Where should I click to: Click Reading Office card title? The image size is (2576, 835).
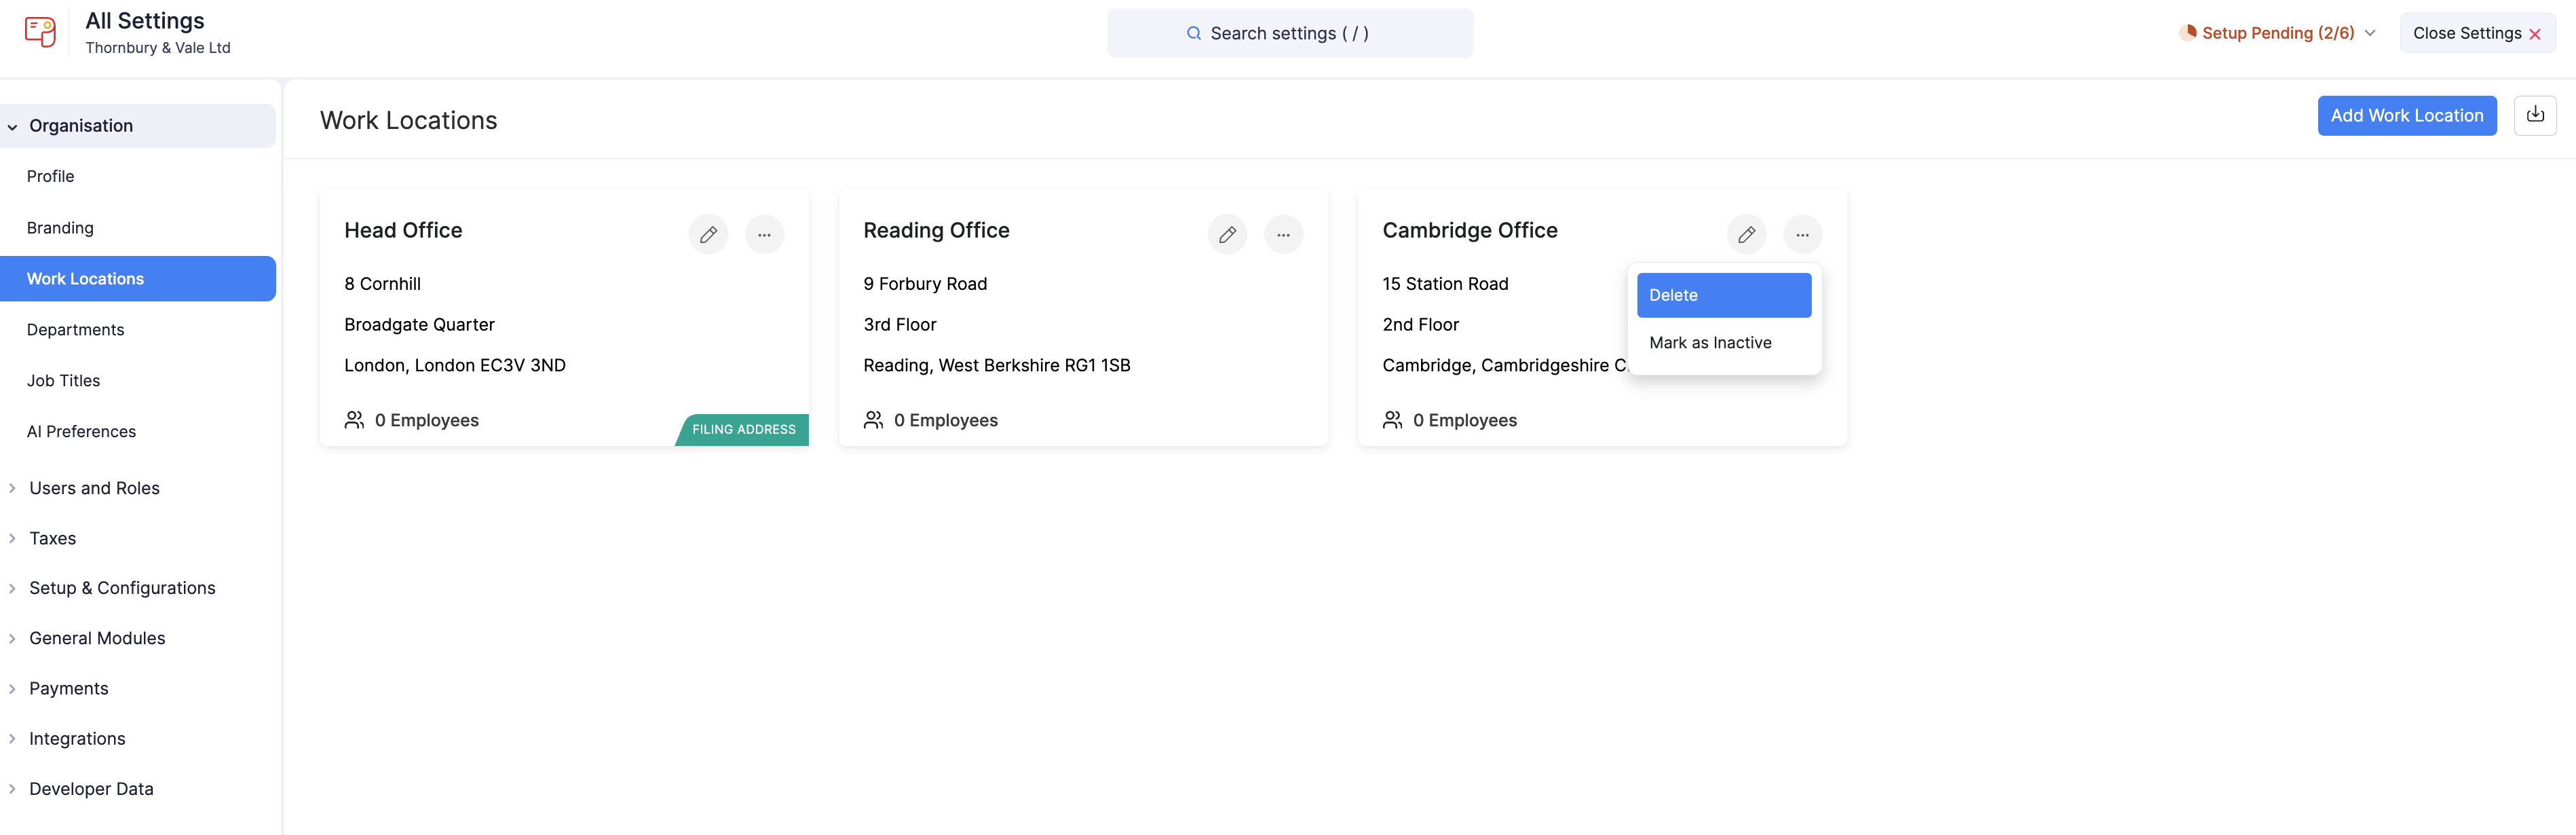[936, 230]
